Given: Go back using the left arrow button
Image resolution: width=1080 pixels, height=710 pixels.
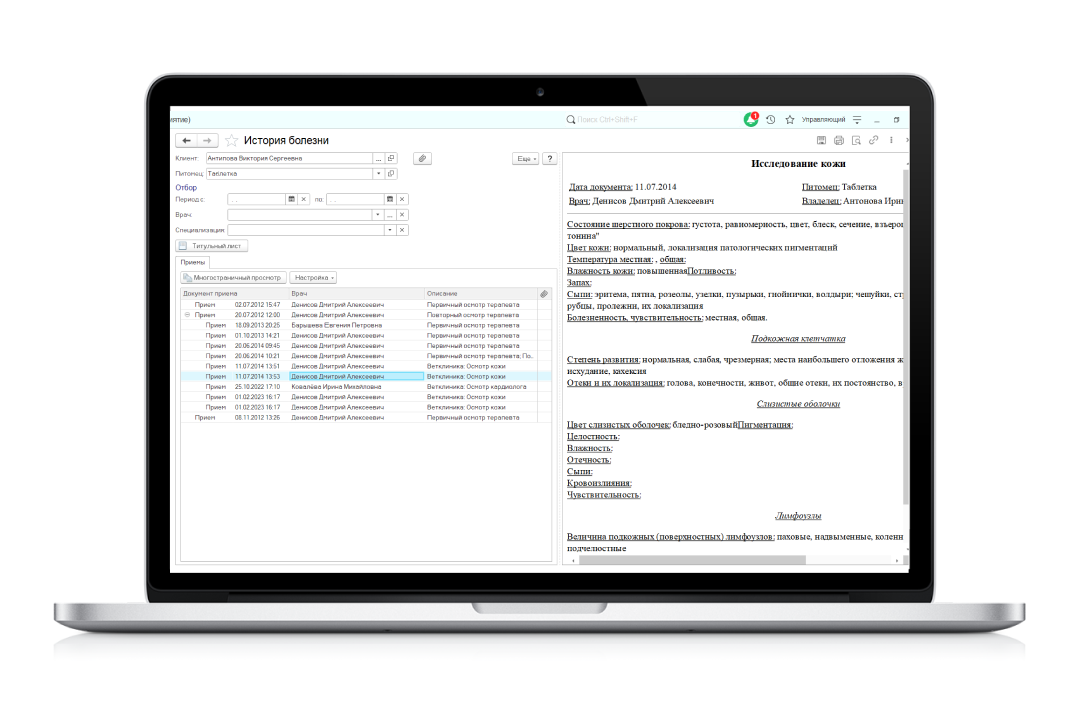Looking at the screenshot, I should coord(186,141).
